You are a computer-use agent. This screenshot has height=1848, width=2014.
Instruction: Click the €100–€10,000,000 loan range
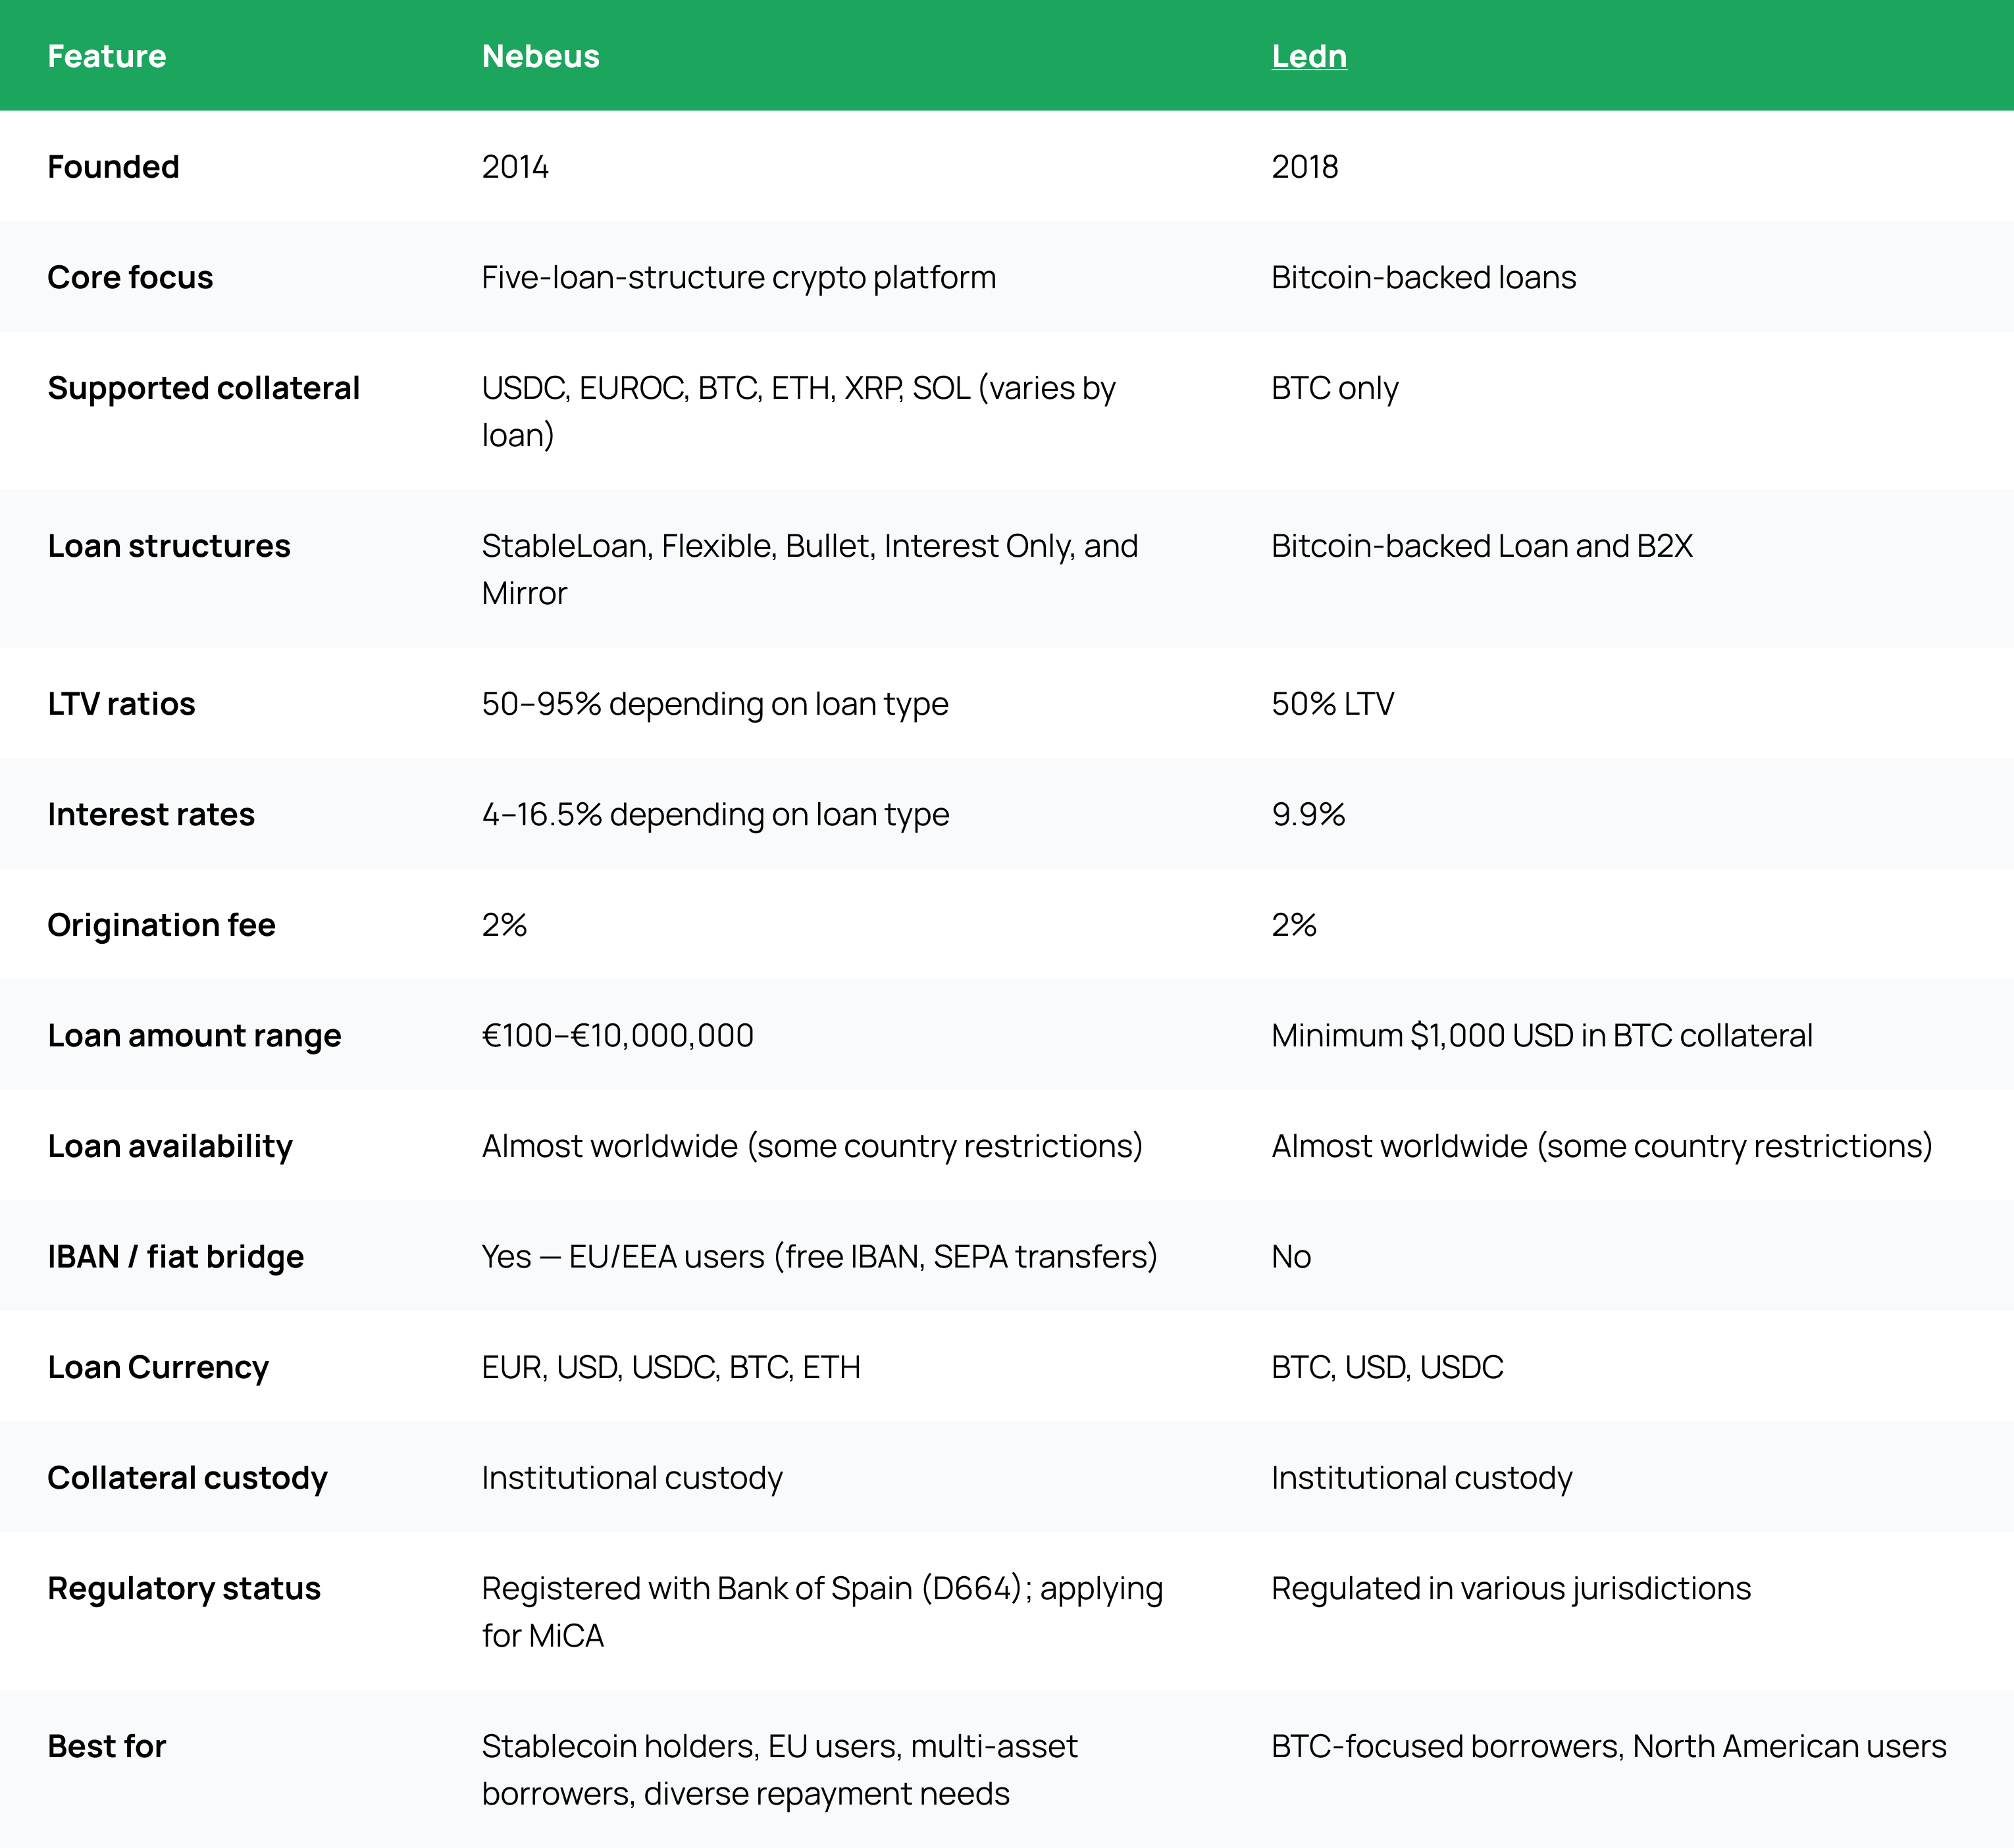coord(617,1035)
